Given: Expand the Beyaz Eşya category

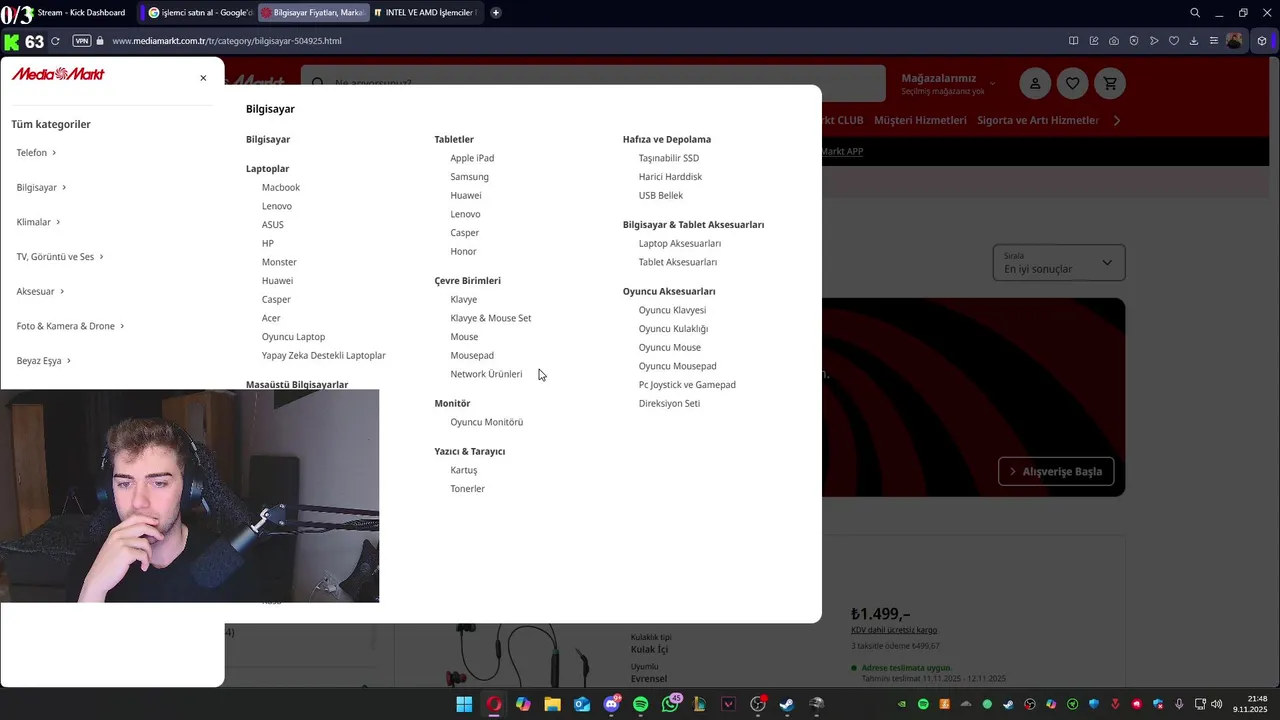Looking at the screenshot, I should click(43, 361).
